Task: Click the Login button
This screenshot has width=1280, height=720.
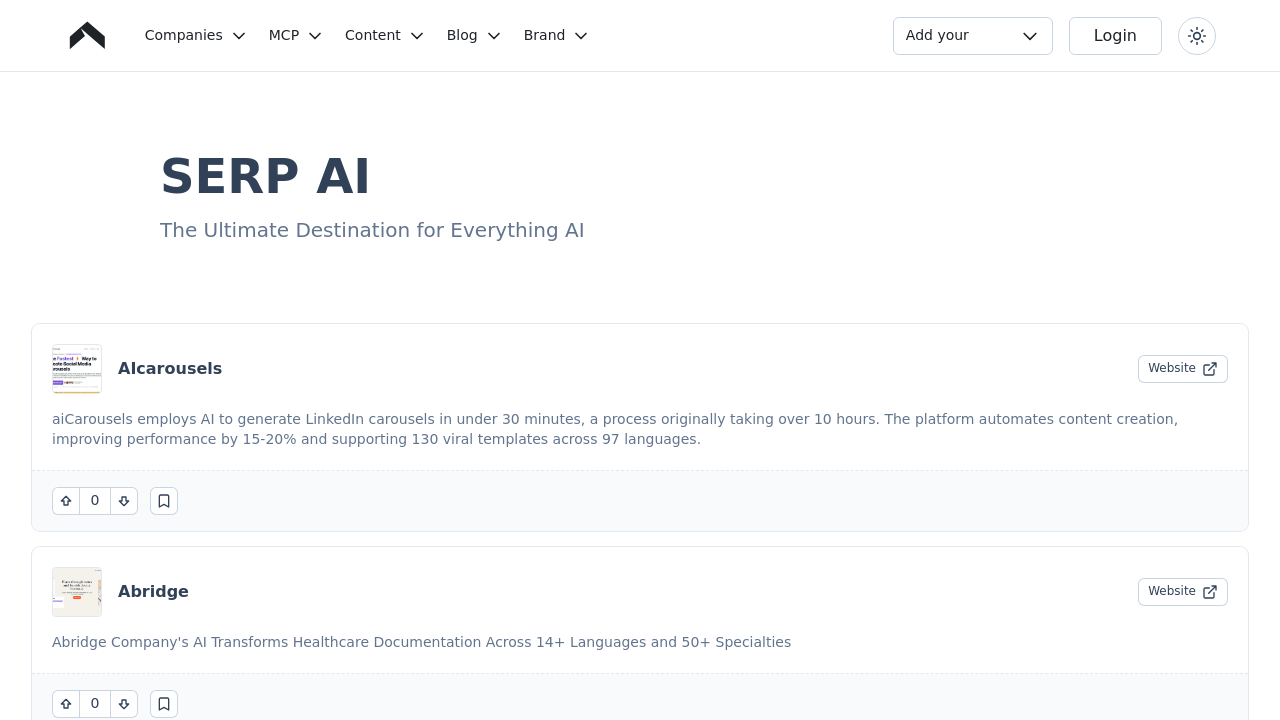Action: (x=1115, y=36)
